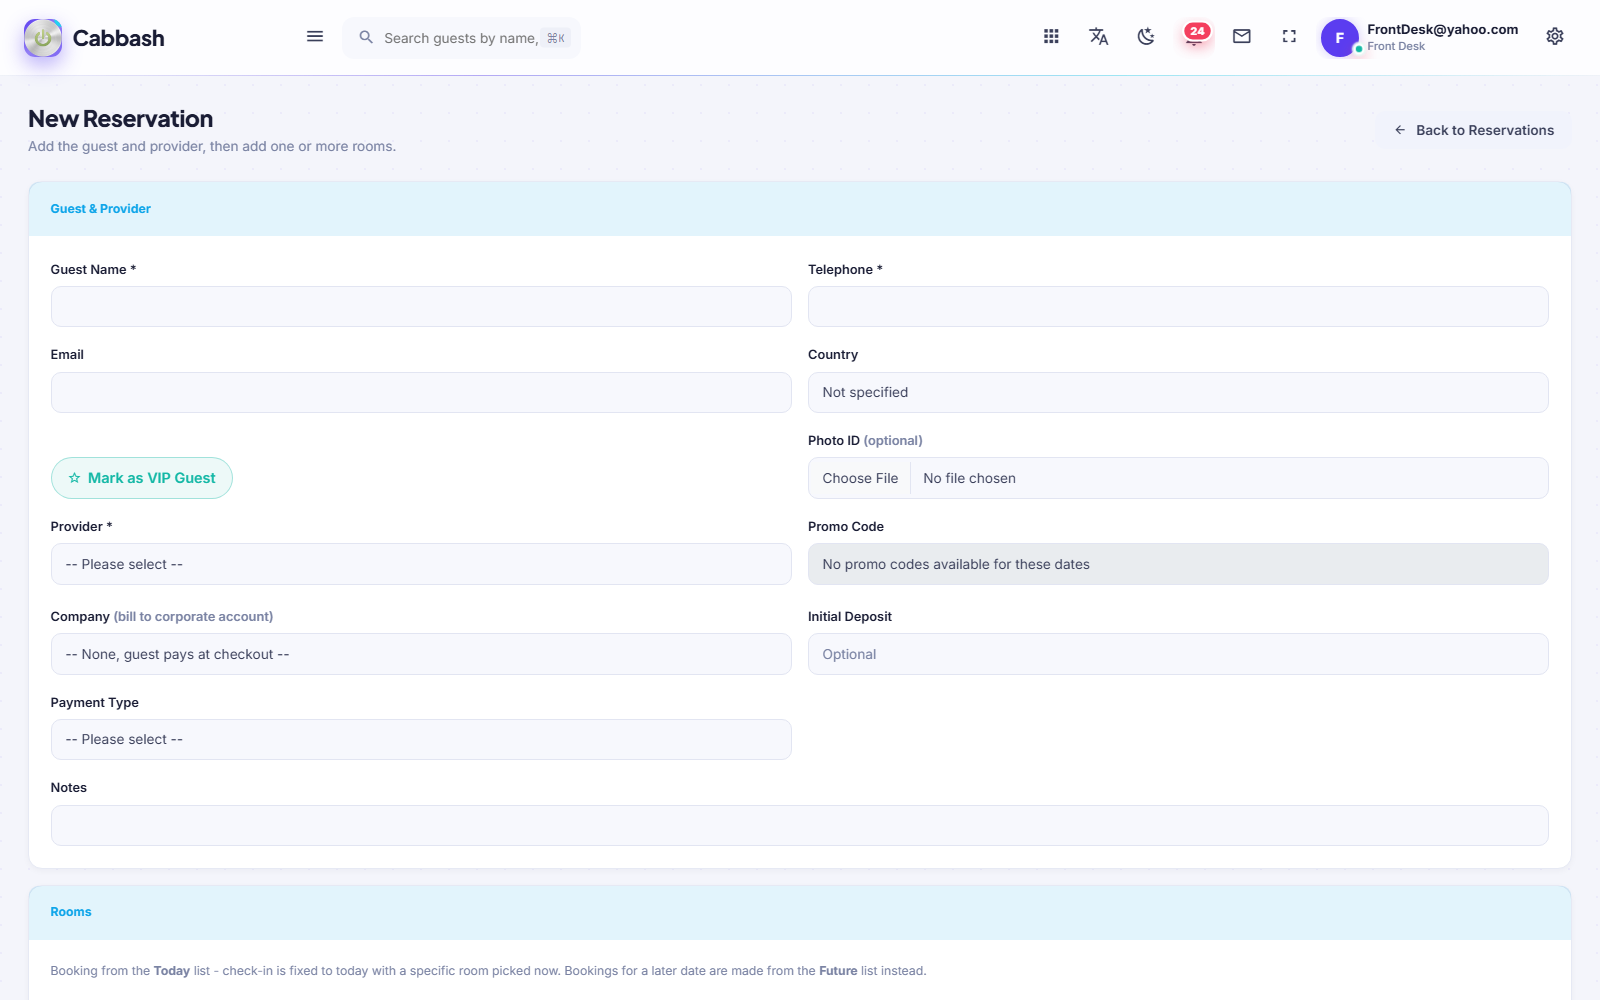Focus the guest search box
Image resolution: width=1600 pixels, height=1000 pixels.
[461, 38]
